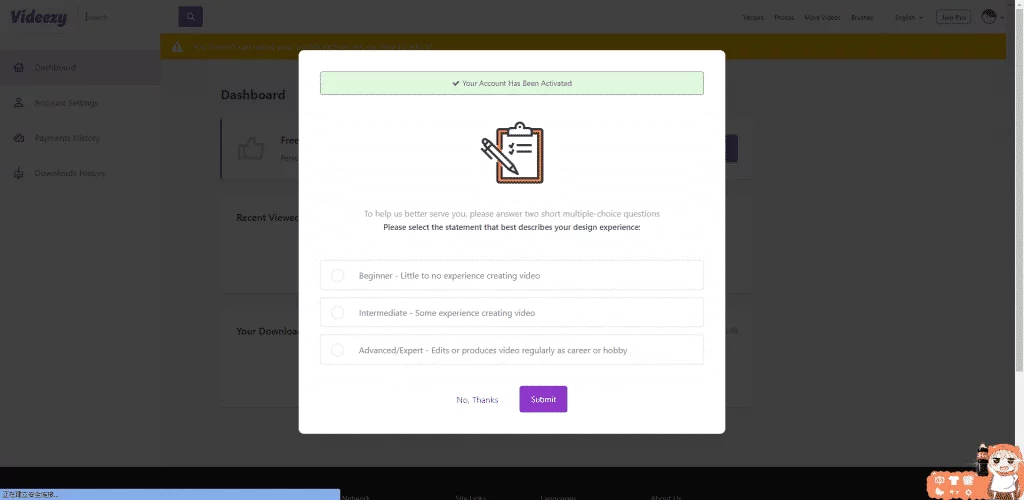1024x500 pixels.
Task: Click the Account Settings person icon
Action: [19, 102]
